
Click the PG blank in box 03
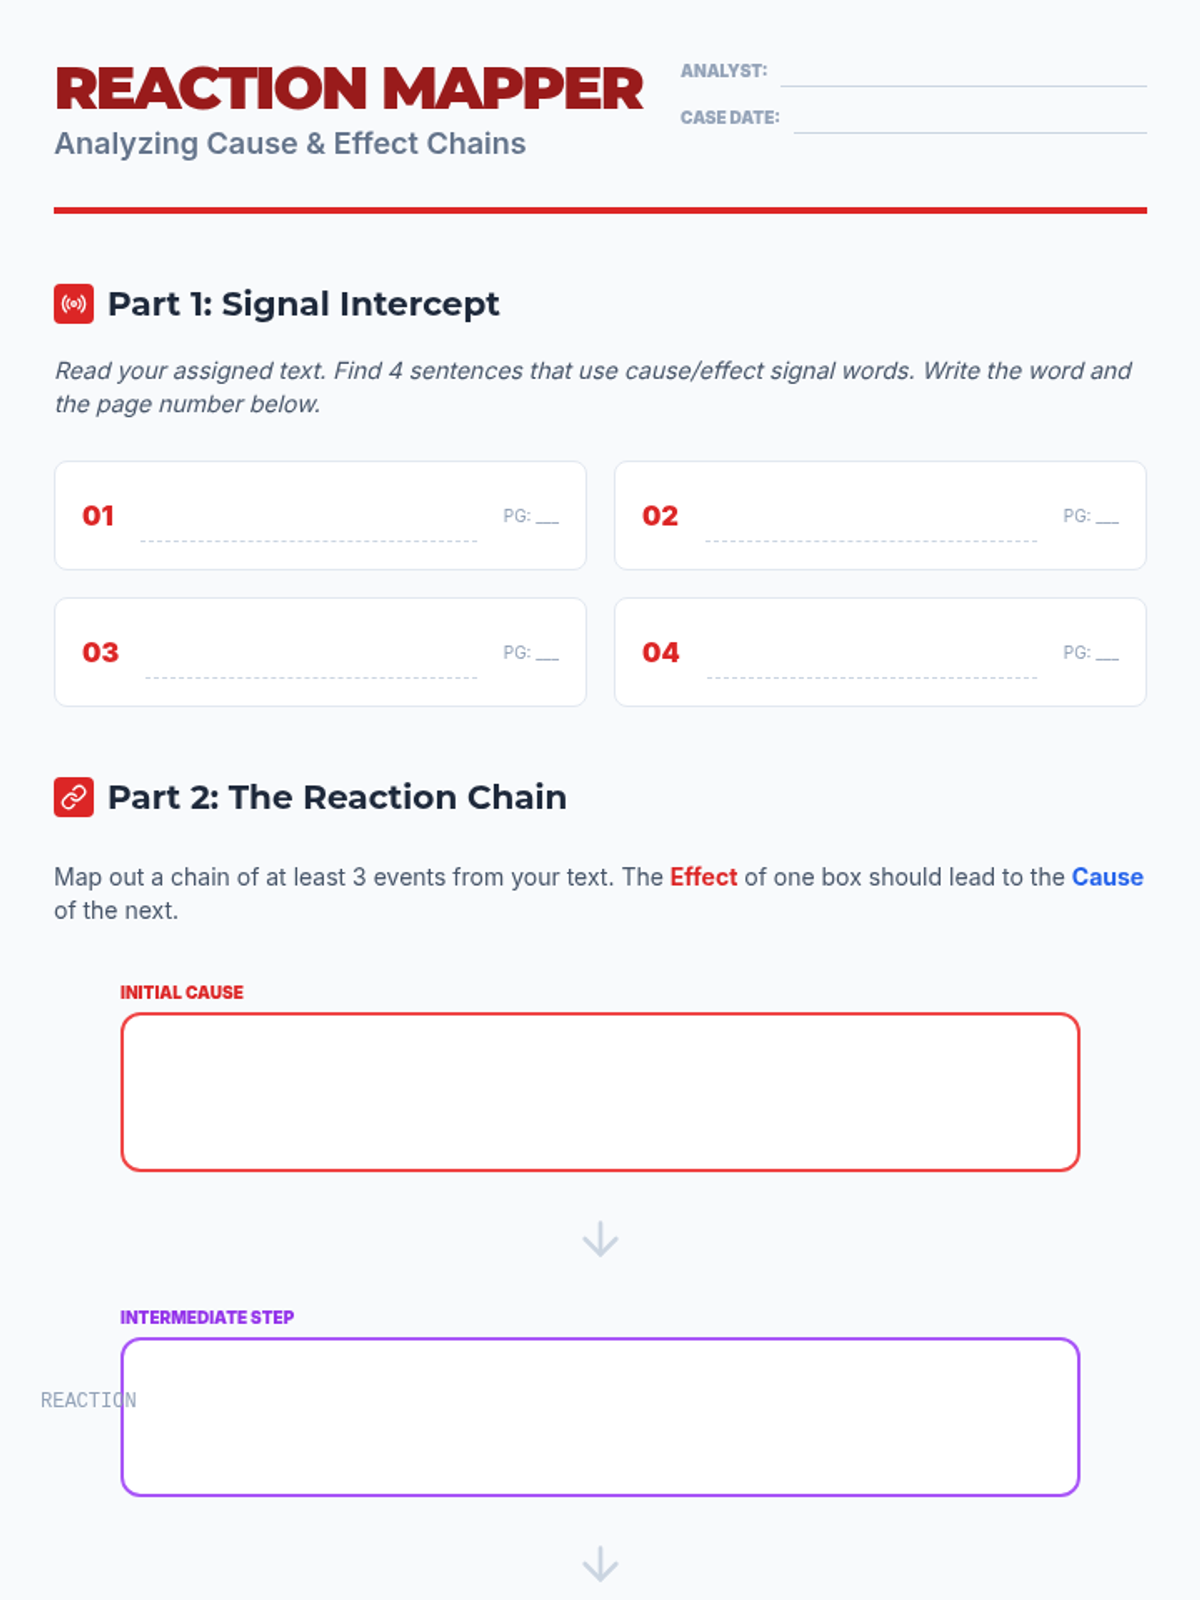click(x=547, y=654)
